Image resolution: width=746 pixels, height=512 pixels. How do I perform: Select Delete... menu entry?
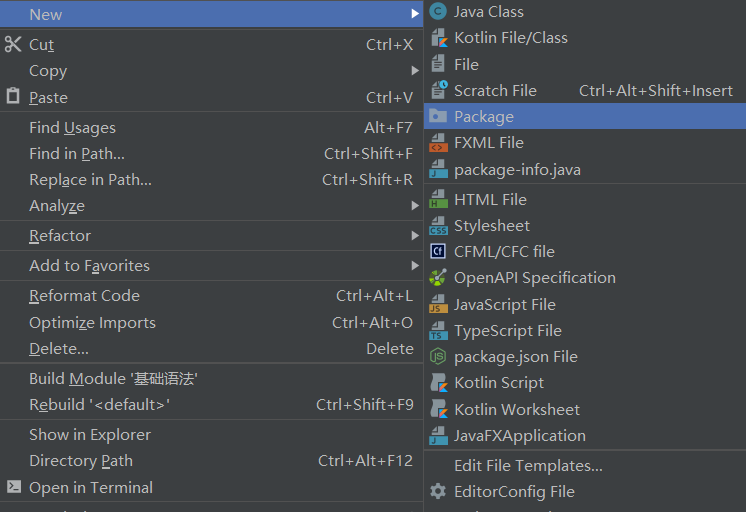pos(211,349)
